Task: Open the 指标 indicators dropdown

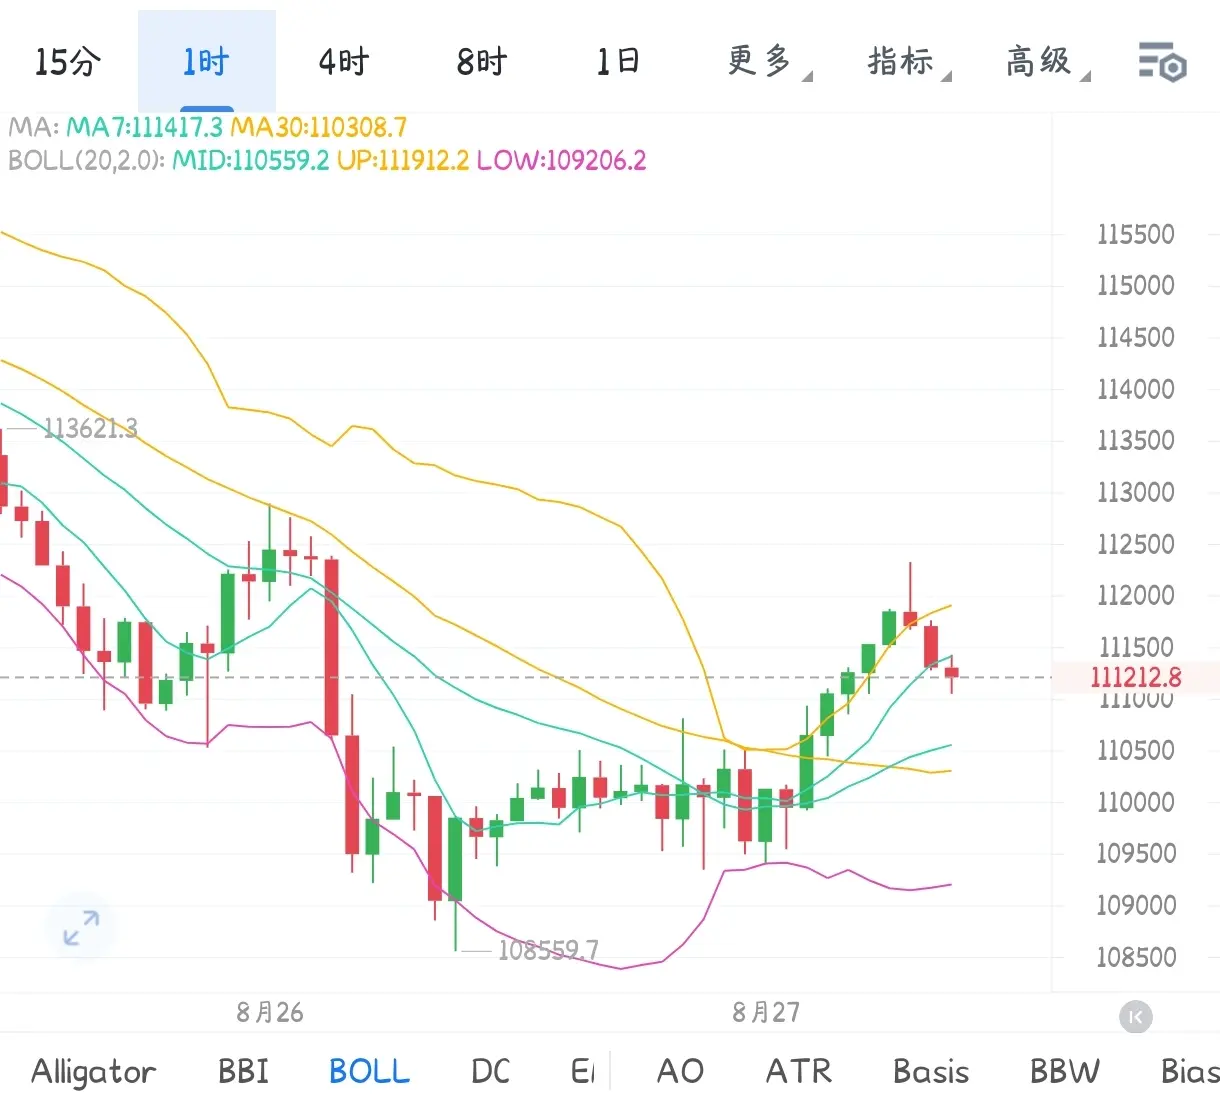Action: coord(908,62)
